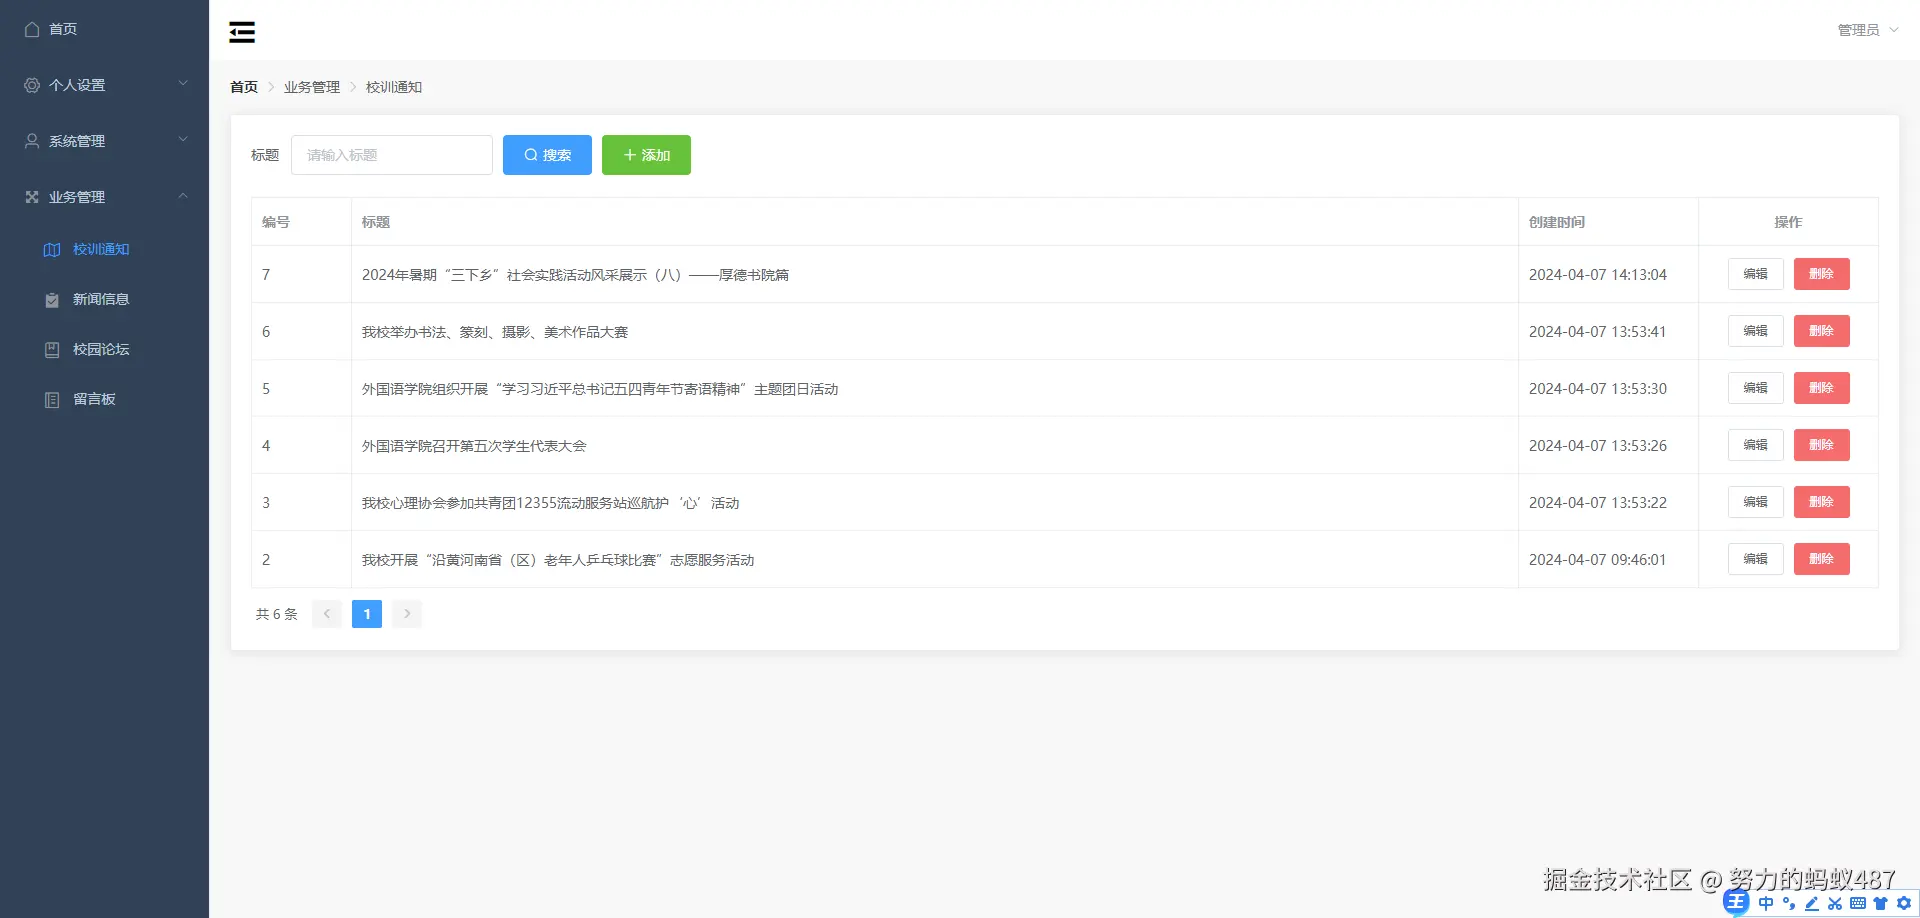Viewport: 1920px width, 918px height.
Task: Click the Sogou input method logo in tray
Action: click(x=1736, y=903)
